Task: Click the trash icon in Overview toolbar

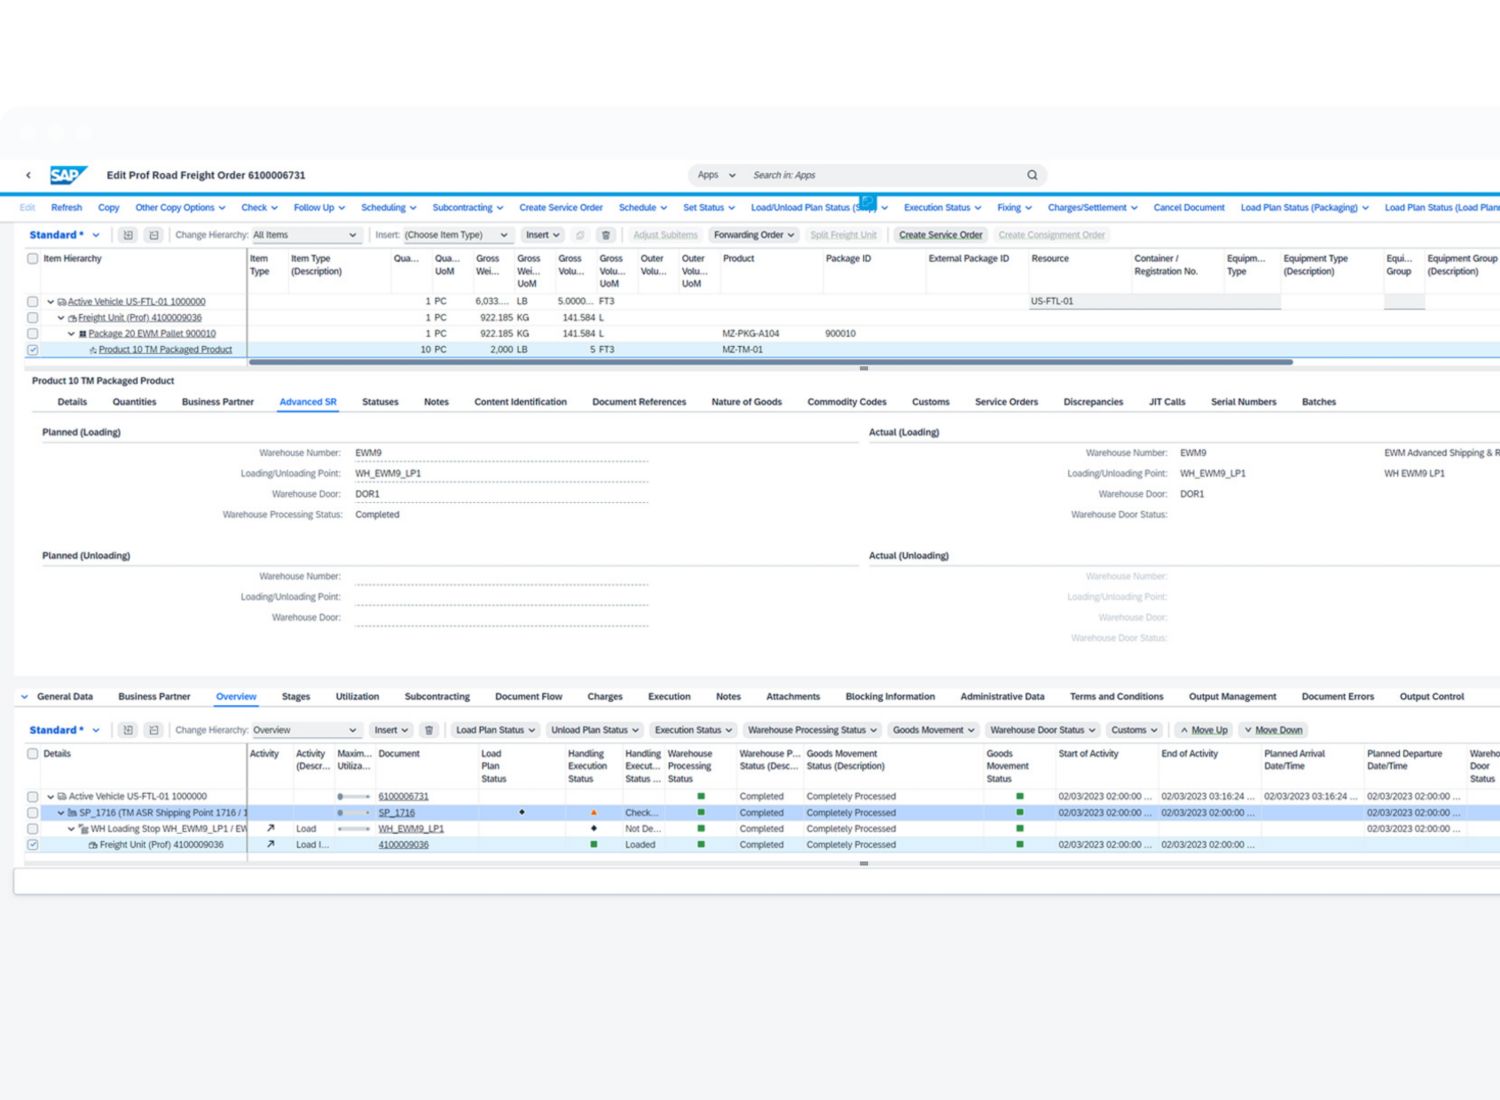Action: pyautogui.click(x=429, y=730)
